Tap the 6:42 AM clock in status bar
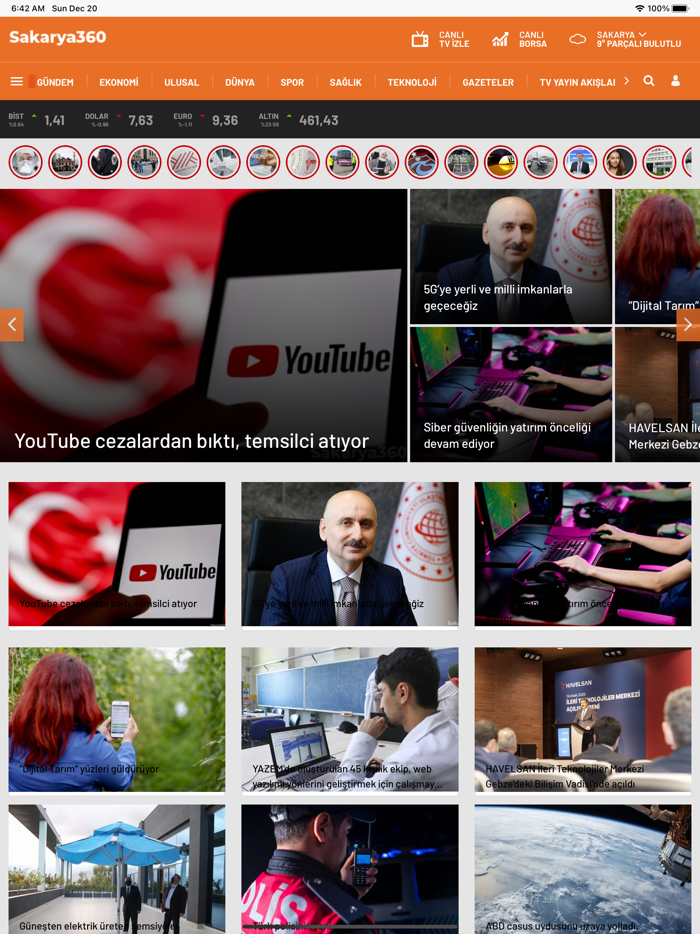Viewport: 700px width, 934px height. [28, 8]
